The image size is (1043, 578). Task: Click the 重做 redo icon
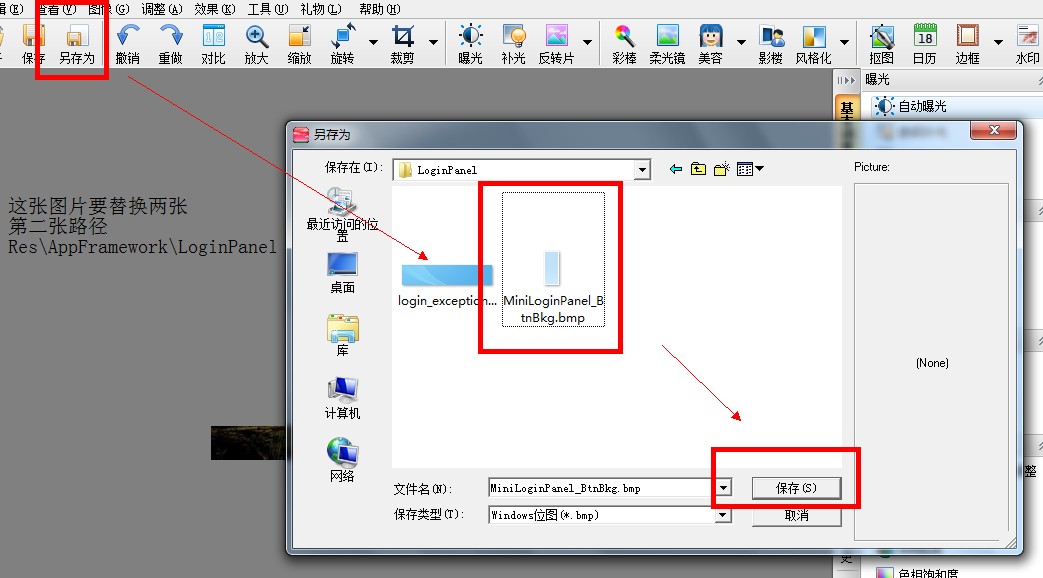pos(170,45)
